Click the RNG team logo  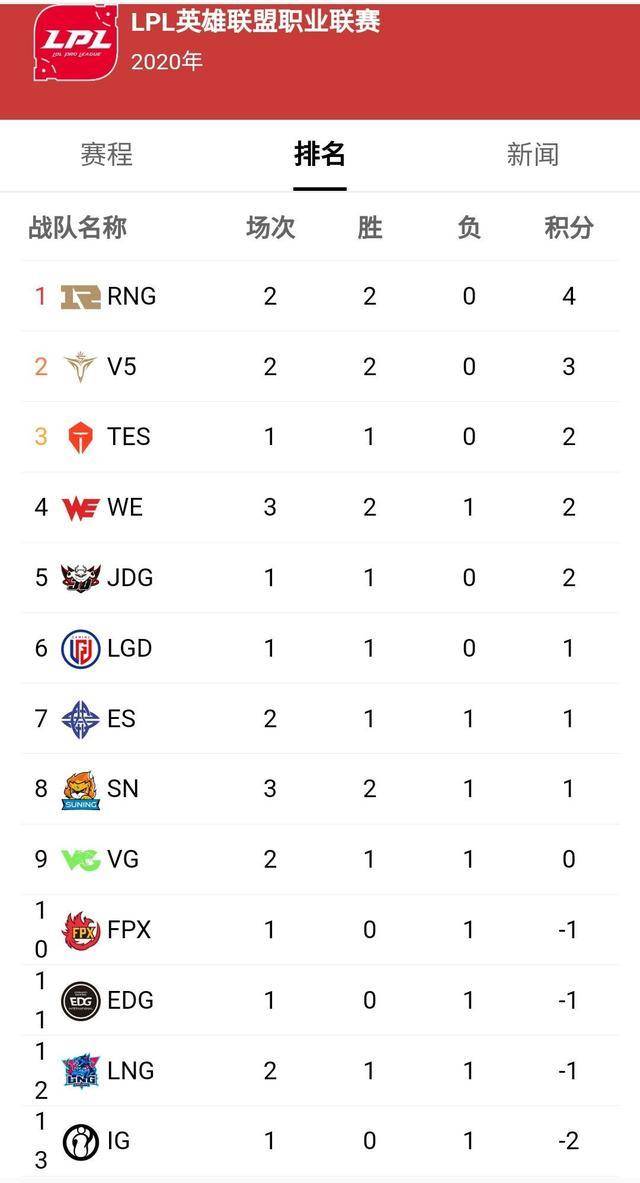coord(80,297)
